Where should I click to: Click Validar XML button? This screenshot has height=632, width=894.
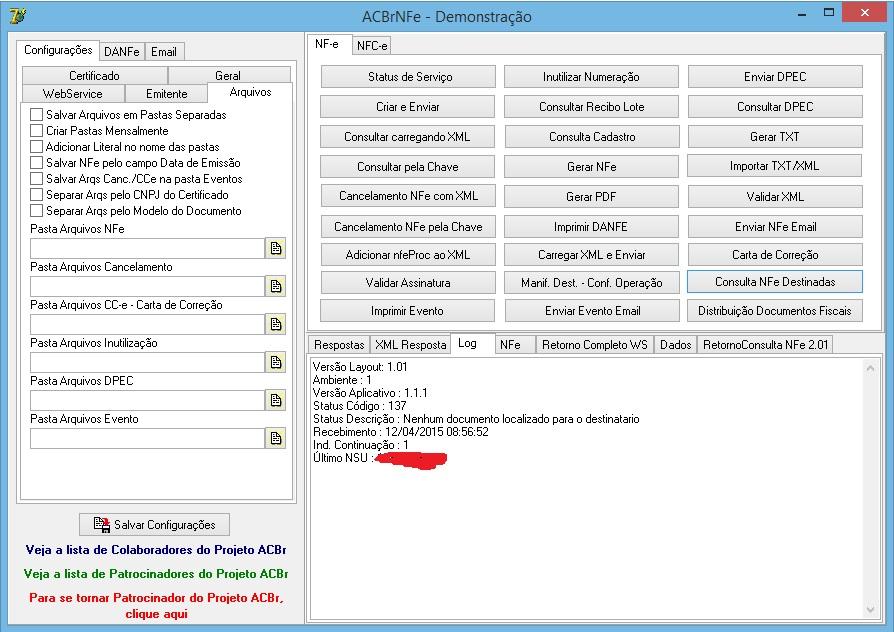click(x=775, y=196)
